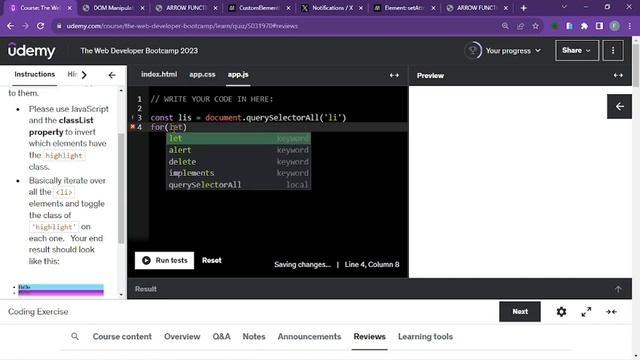The height and width of the screenshot is (360, 640).
Task: Select the Instructions tab
Action: point(35,74)
